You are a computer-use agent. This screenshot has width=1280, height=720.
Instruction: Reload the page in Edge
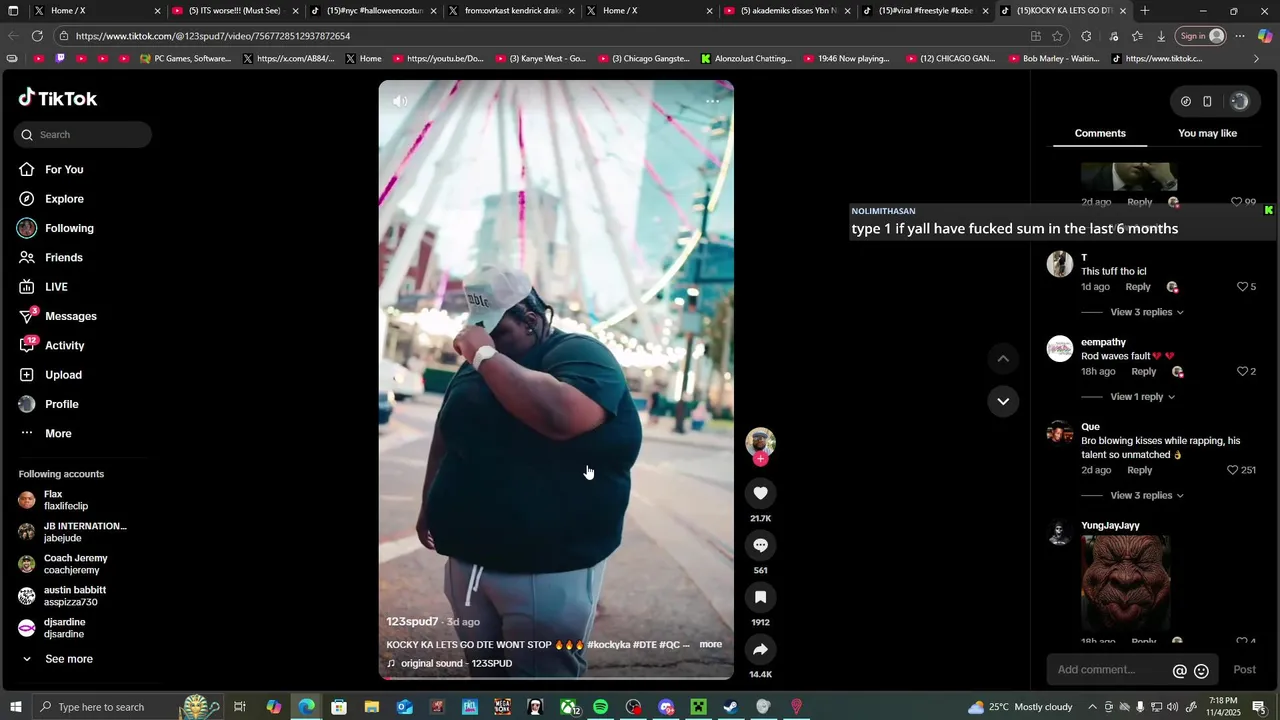(37, 36)
